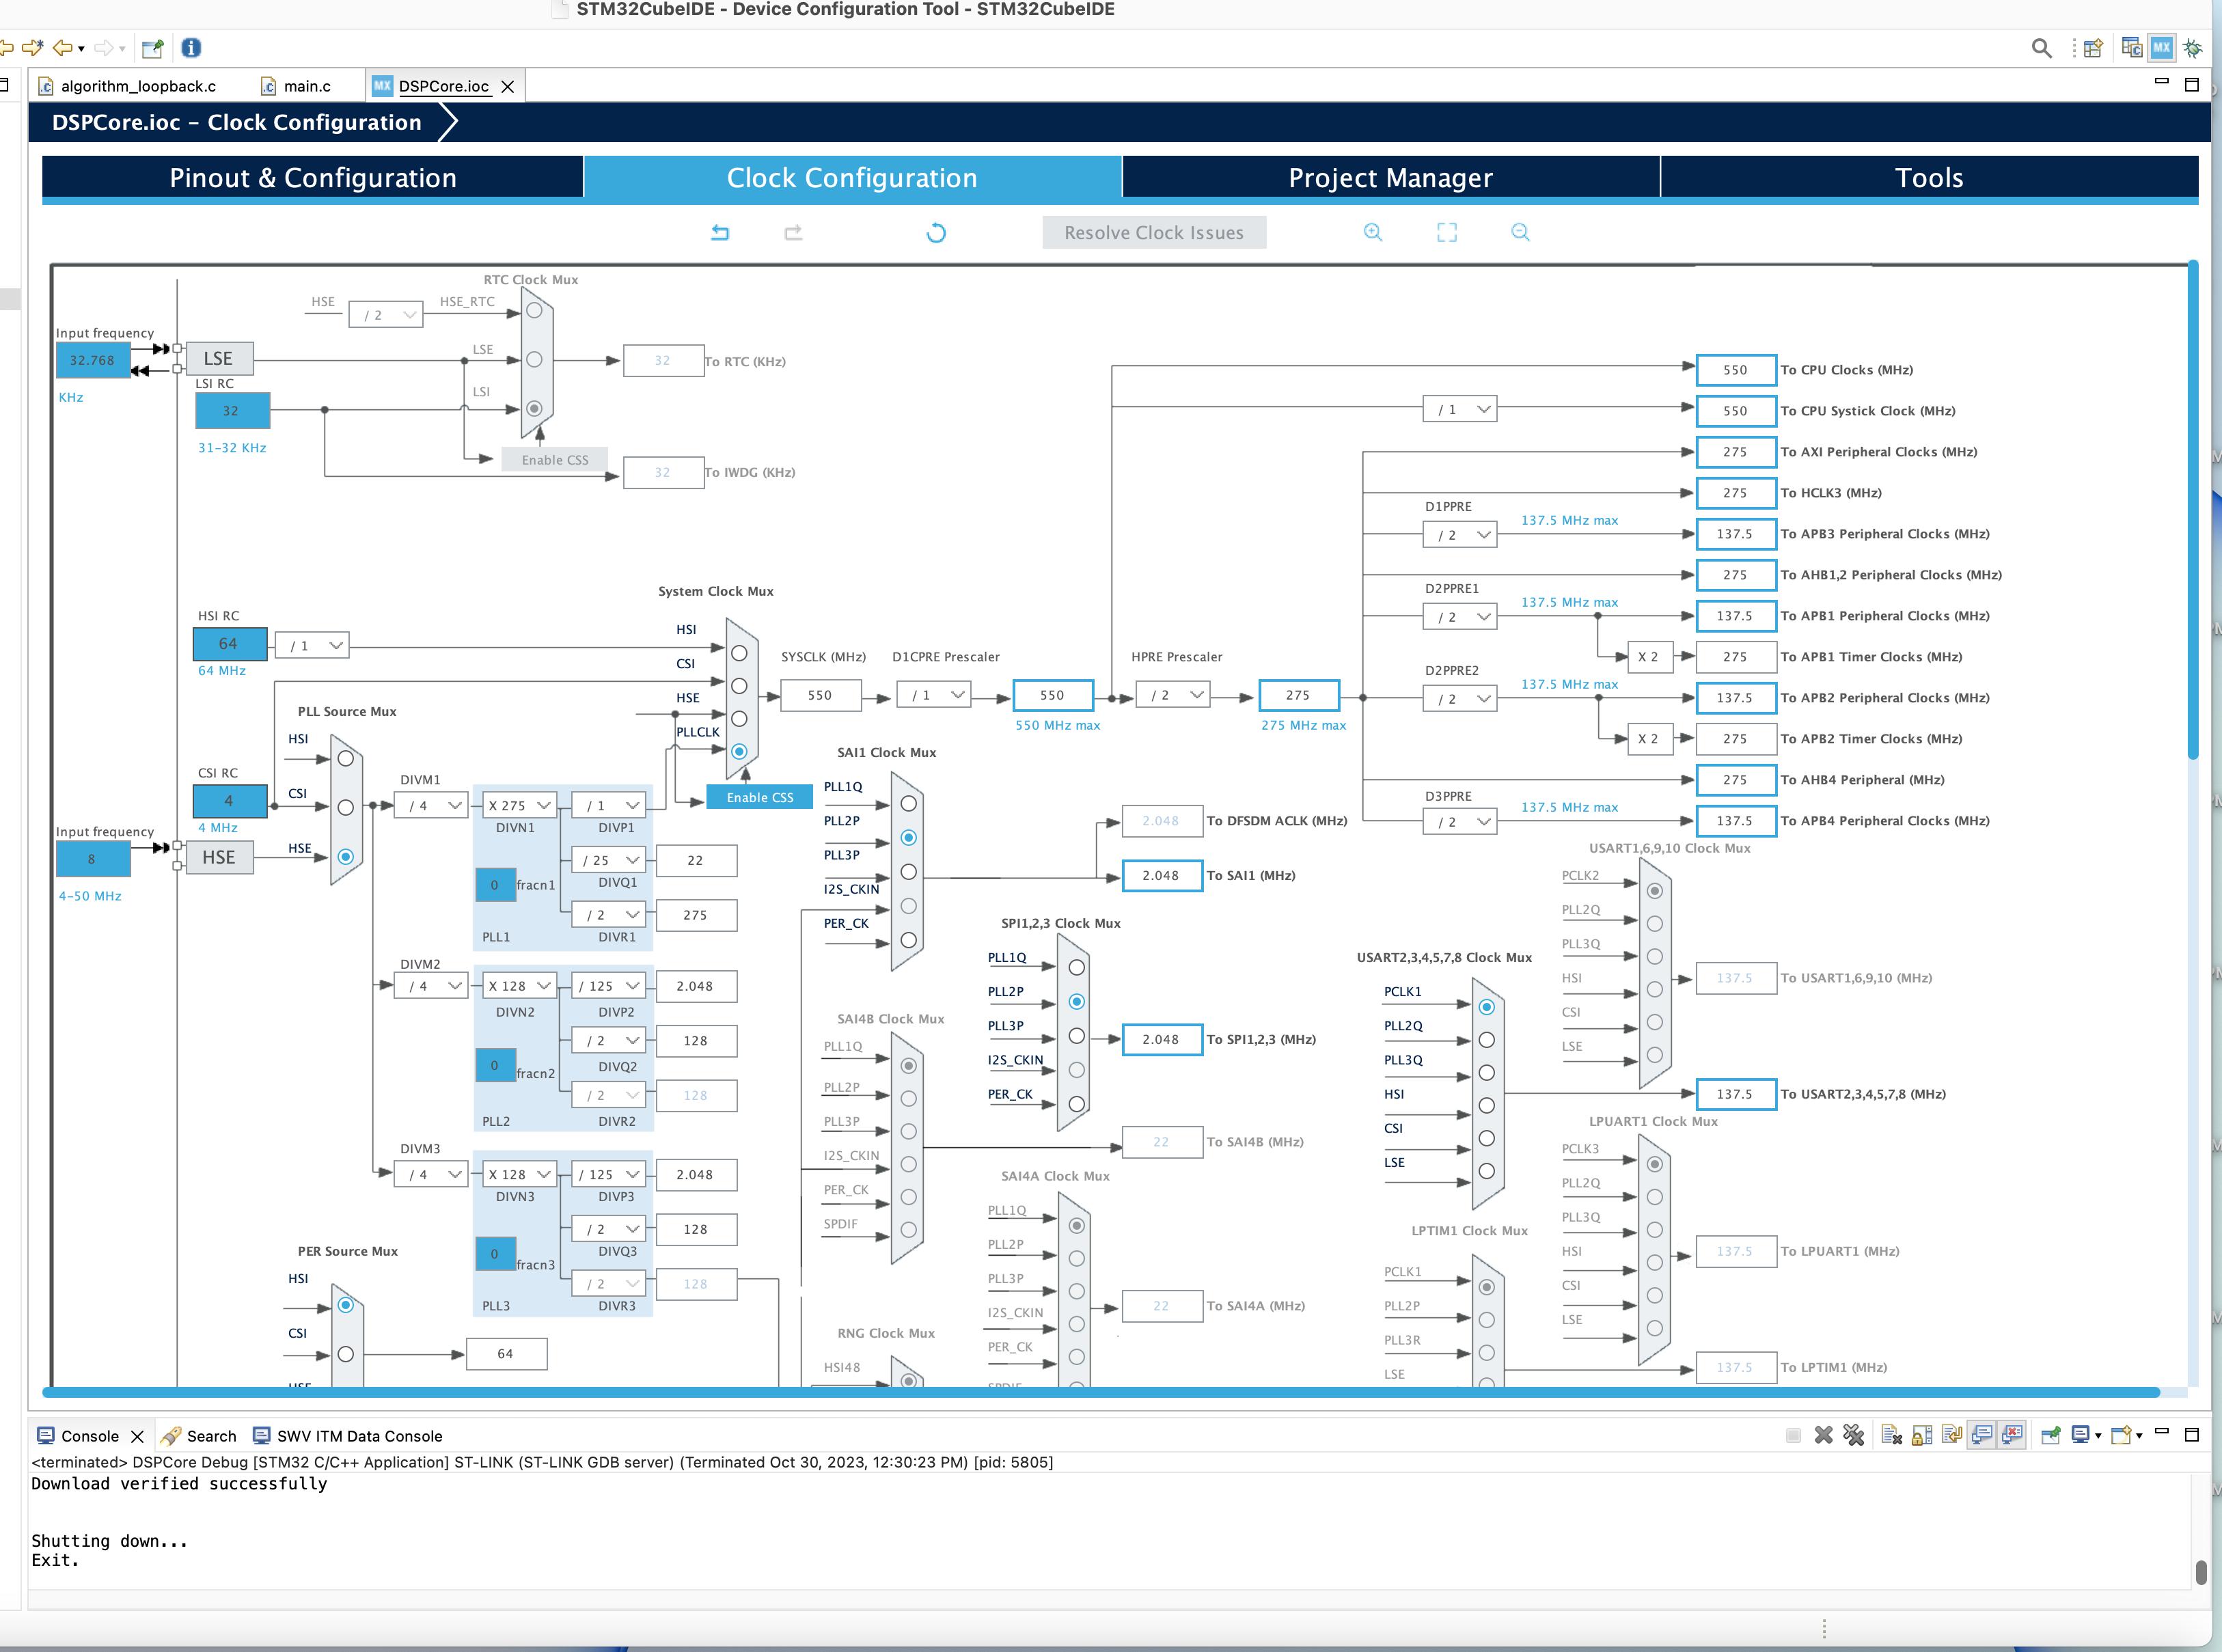Click the Resolve Clock Issues button
Screen dimensions: 2222x1652
[1153, 232]
